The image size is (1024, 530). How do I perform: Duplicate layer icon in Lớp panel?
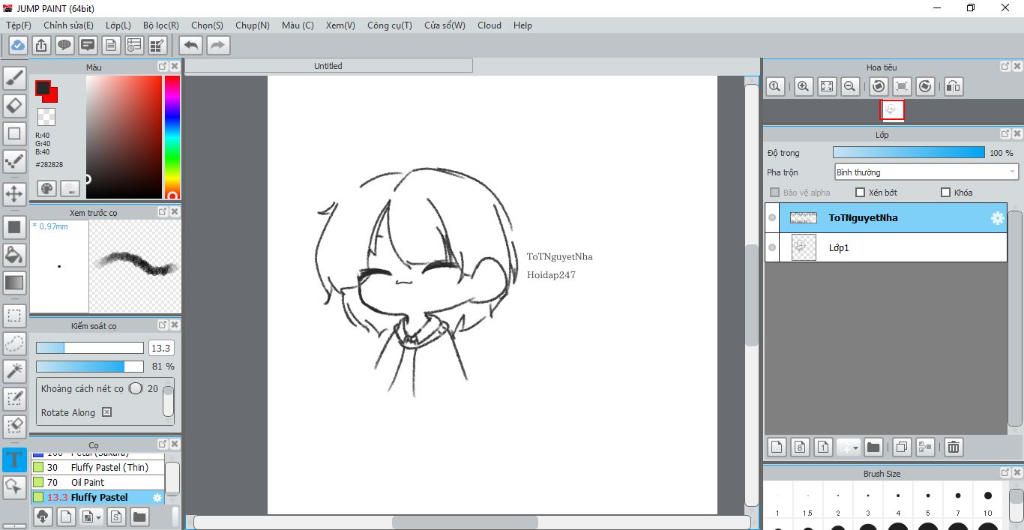click(901, 447)
